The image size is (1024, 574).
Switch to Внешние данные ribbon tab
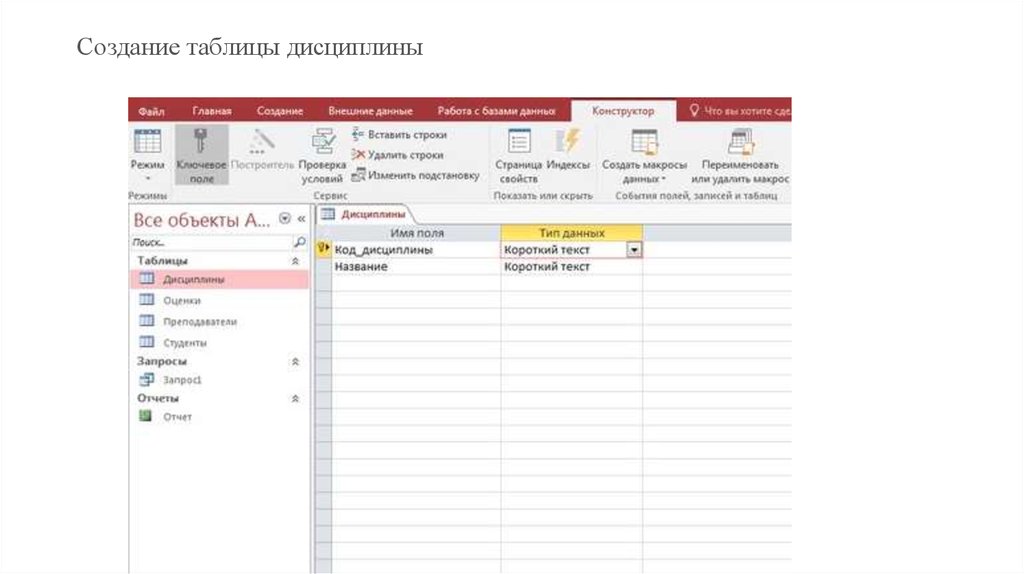370,111
